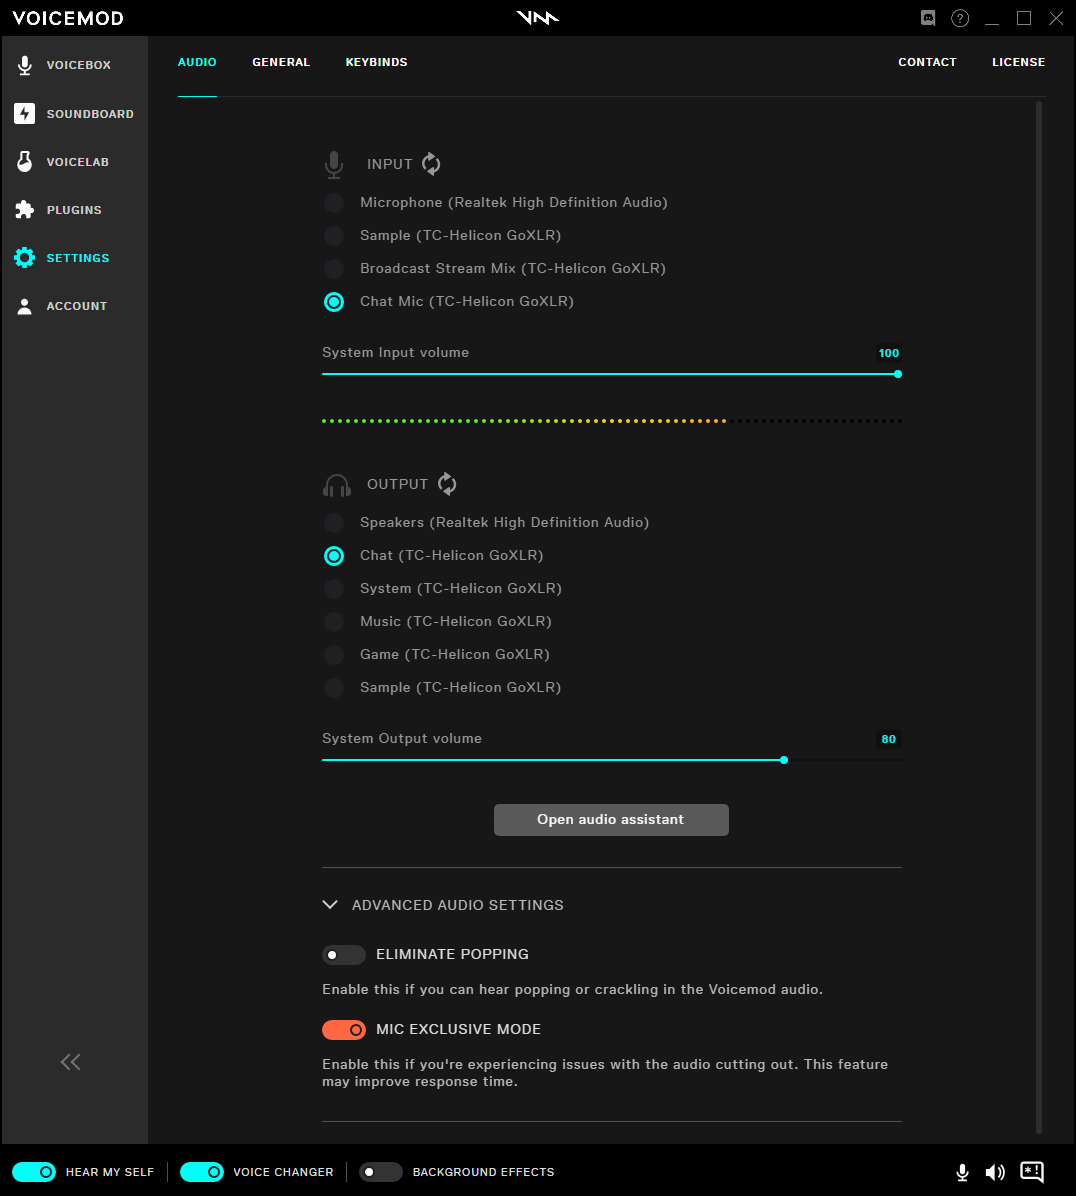Screen dimensions: 1076x1196
Task: Click the Account person icon
Action: 24,306
